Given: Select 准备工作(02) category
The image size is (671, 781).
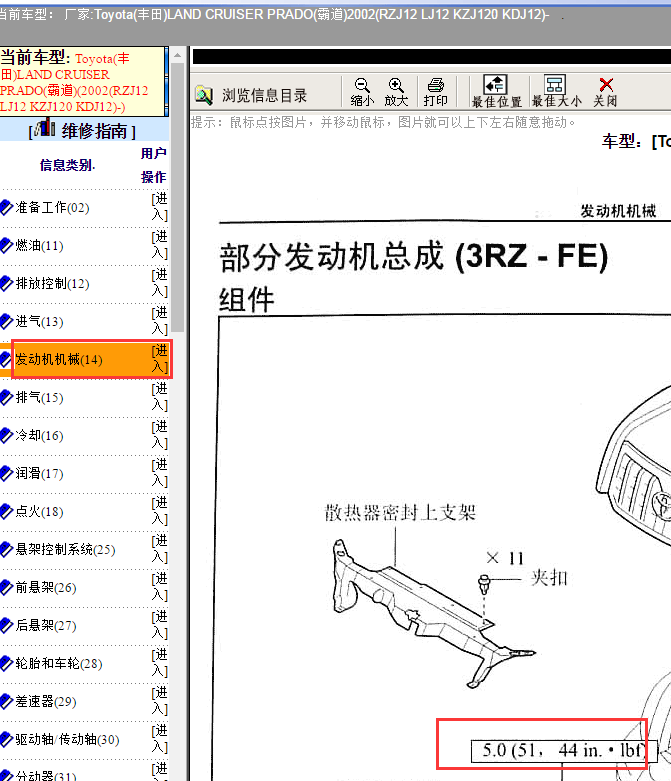Looking at the screenshot, I should tap(52, 208).
